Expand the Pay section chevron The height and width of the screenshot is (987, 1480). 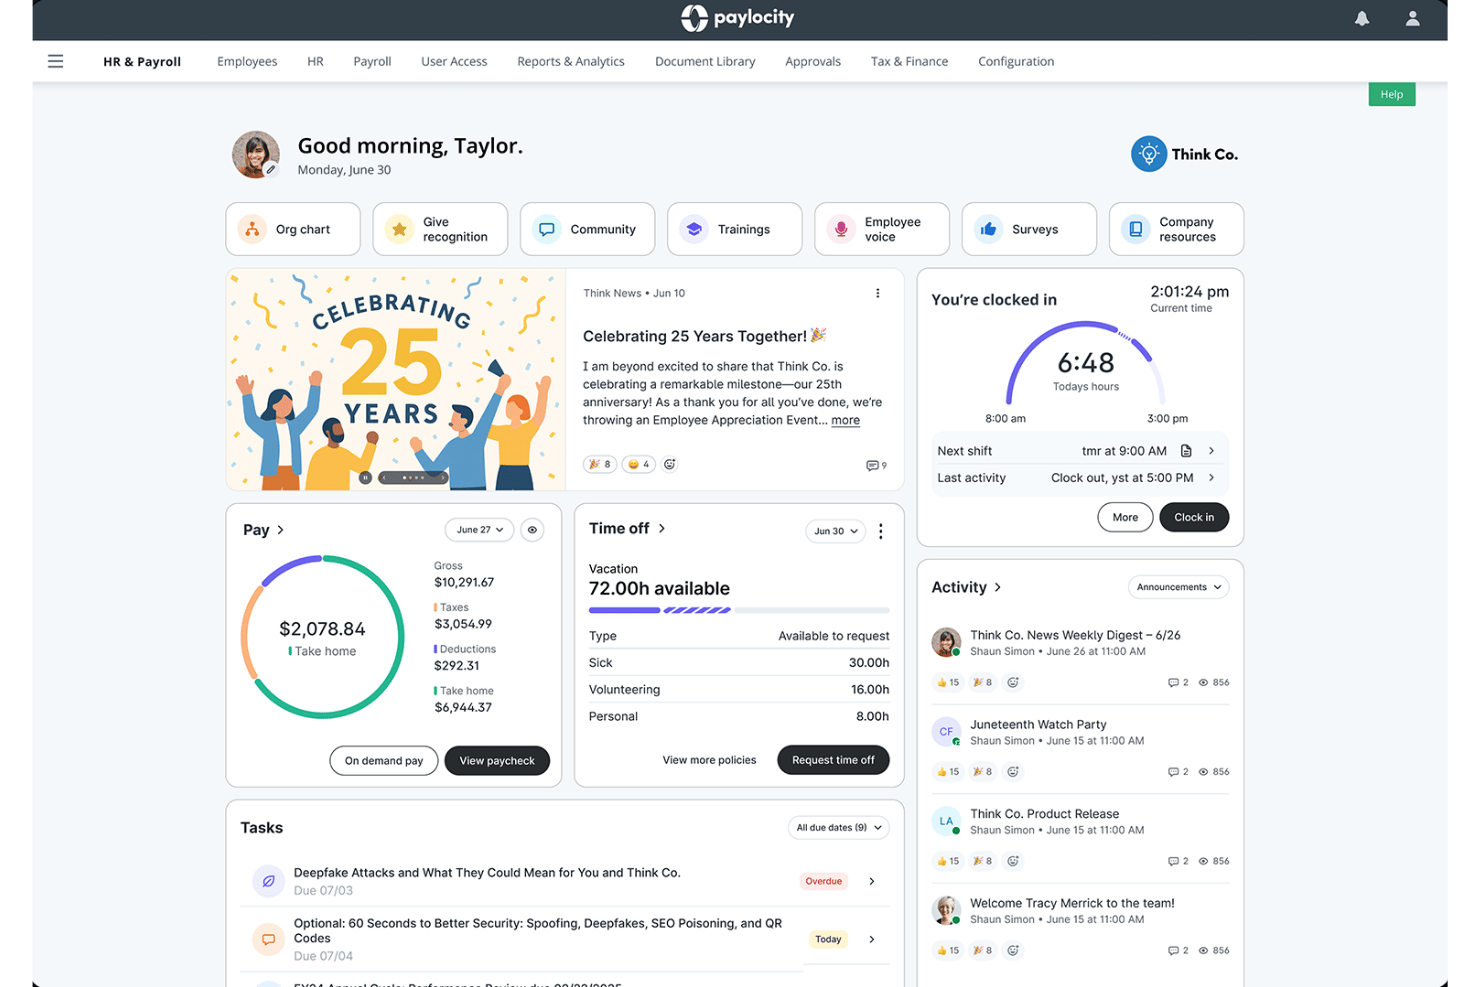[x=281, y=530]
